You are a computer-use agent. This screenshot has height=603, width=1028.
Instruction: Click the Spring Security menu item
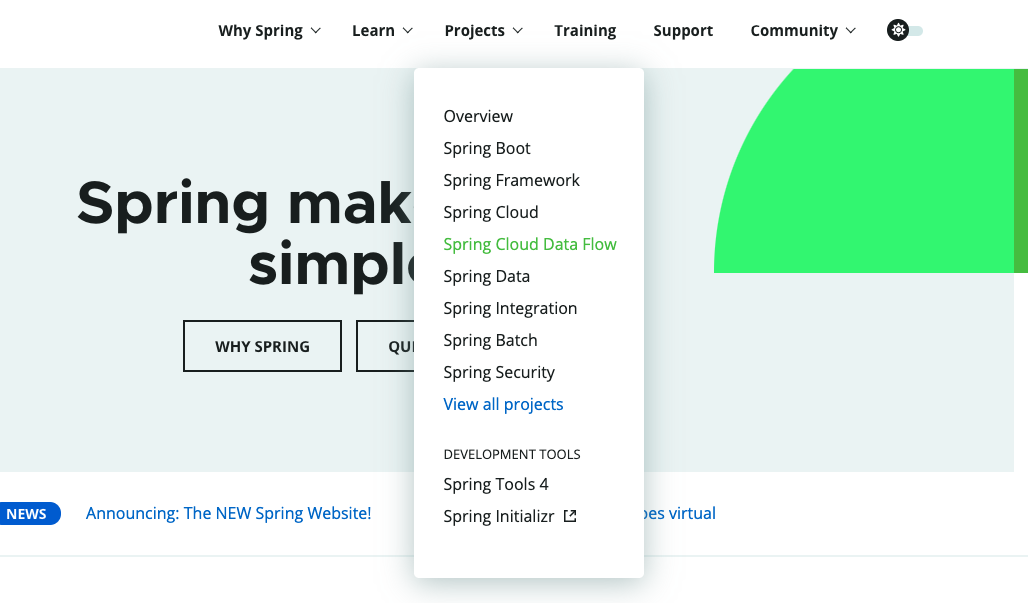coord(499,372)
